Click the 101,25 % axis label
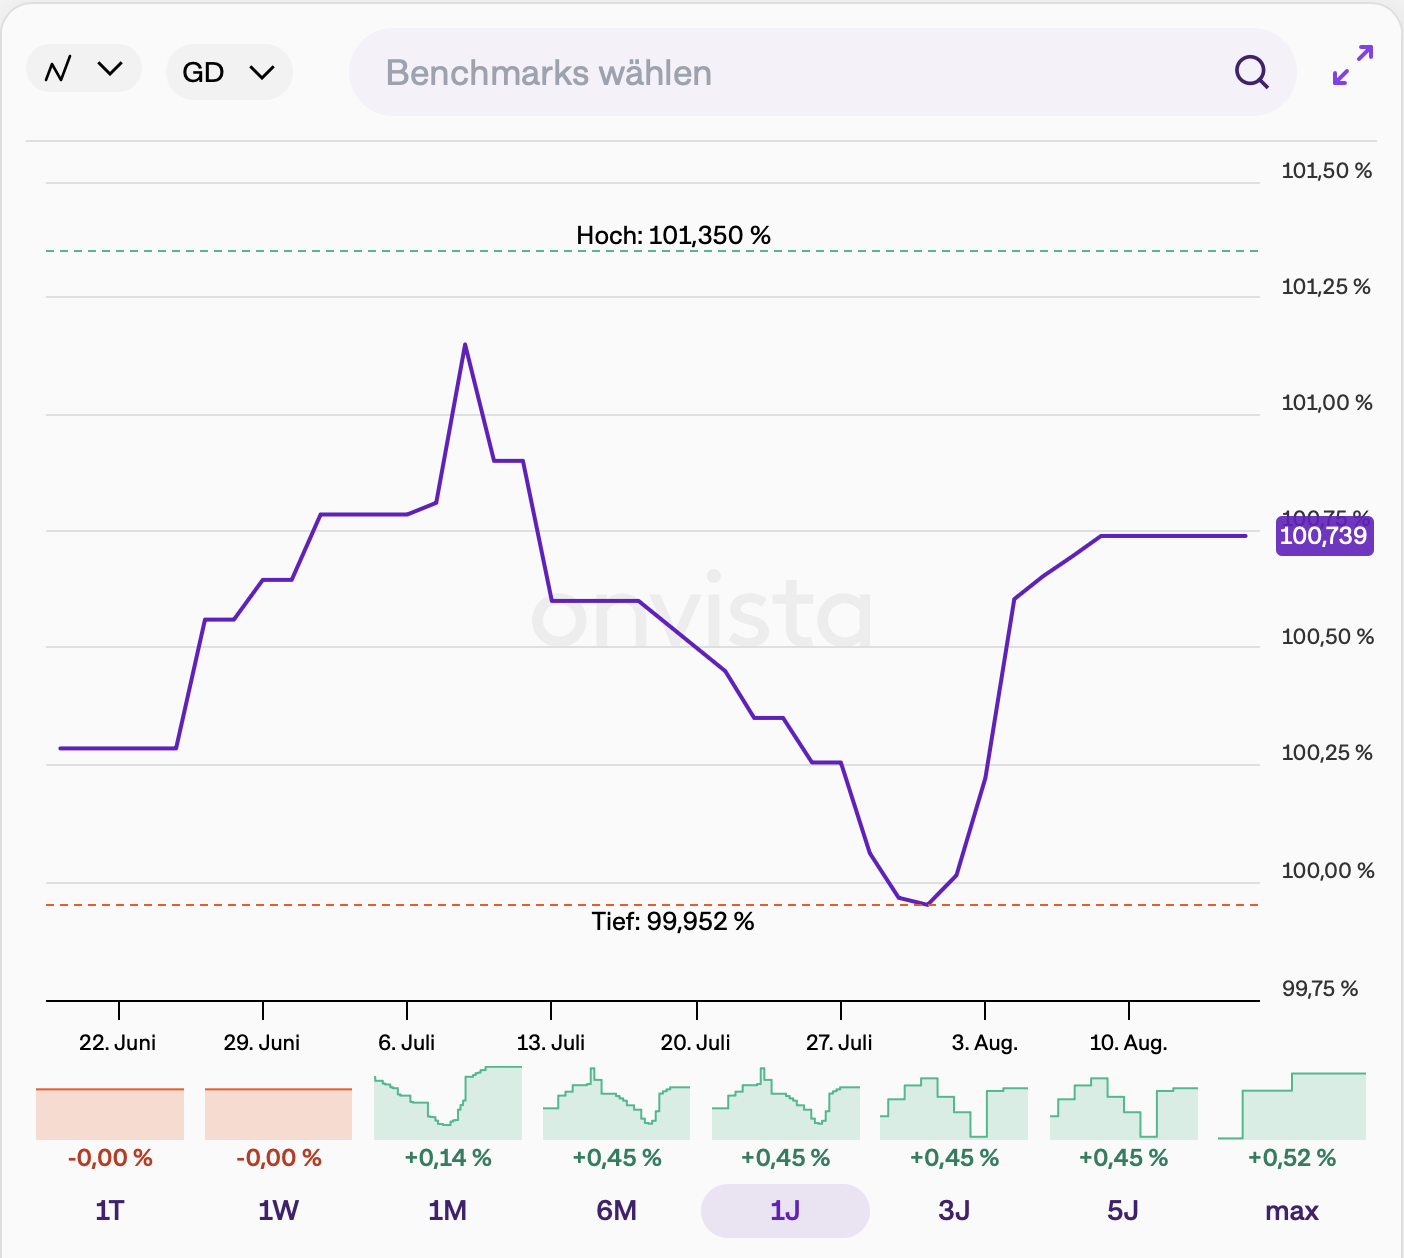 [1327, 287]
